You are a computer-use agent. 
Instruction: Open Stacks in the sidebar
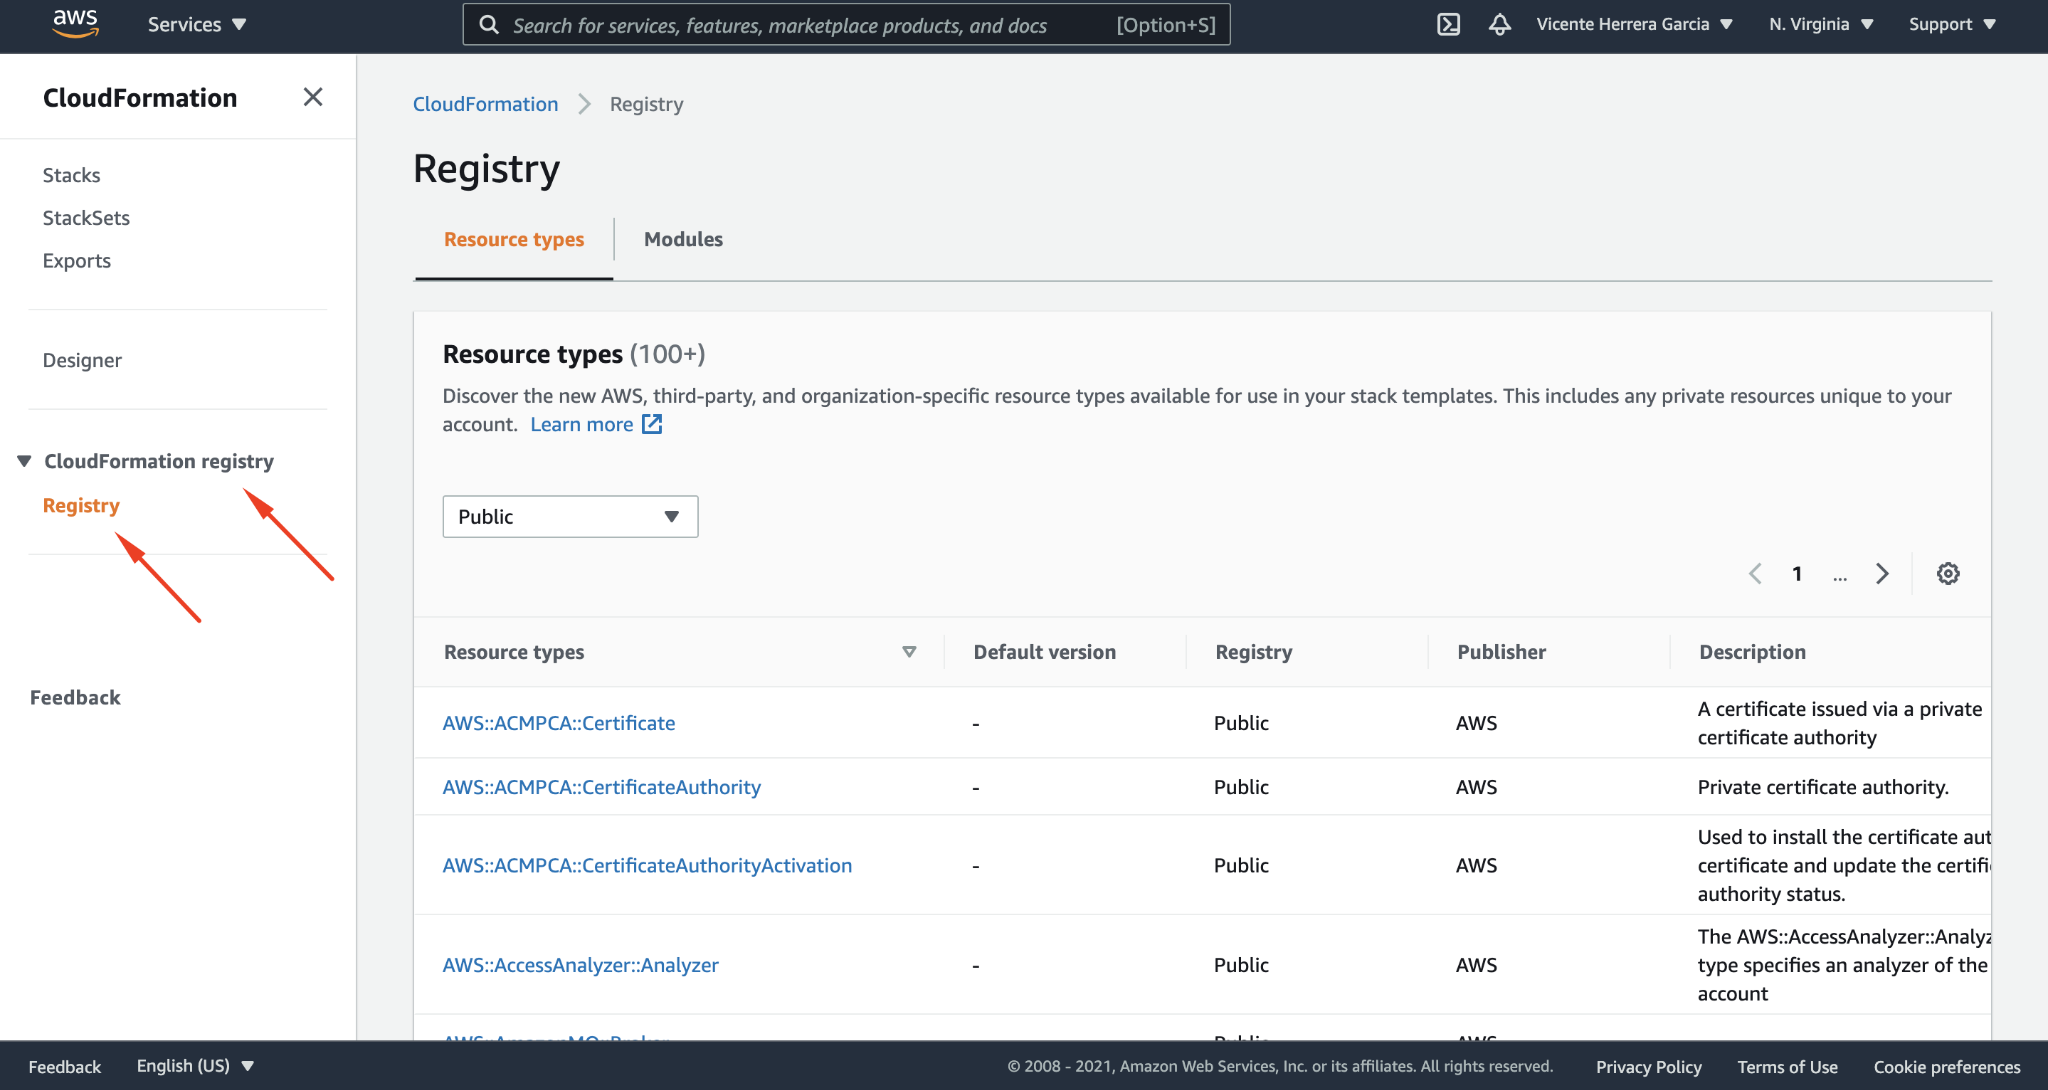pyautogui.click(x=71, y=175)
